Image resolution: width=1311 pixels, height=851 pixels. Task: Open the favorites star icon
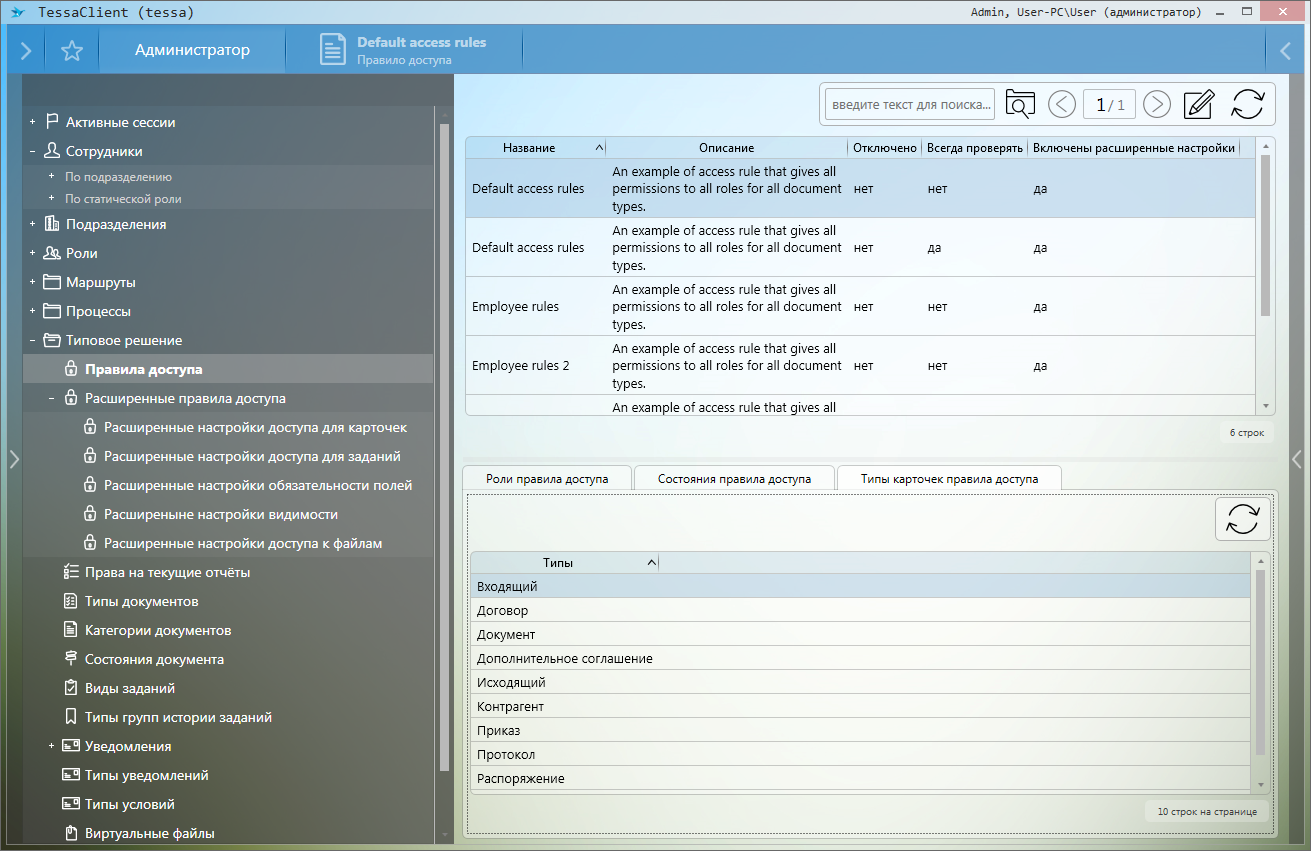(72, 51)
